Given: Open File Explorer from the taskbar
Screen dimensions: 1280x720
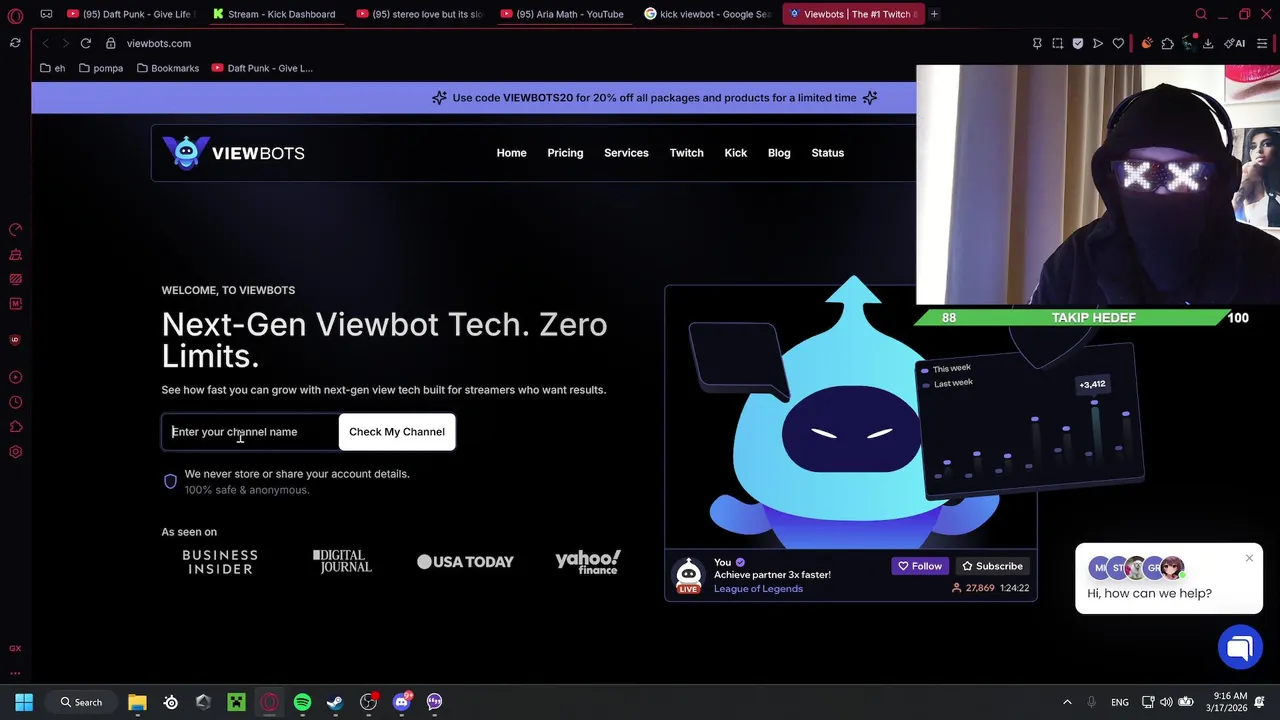Looking at the screenshot, I should click(137, 702).
